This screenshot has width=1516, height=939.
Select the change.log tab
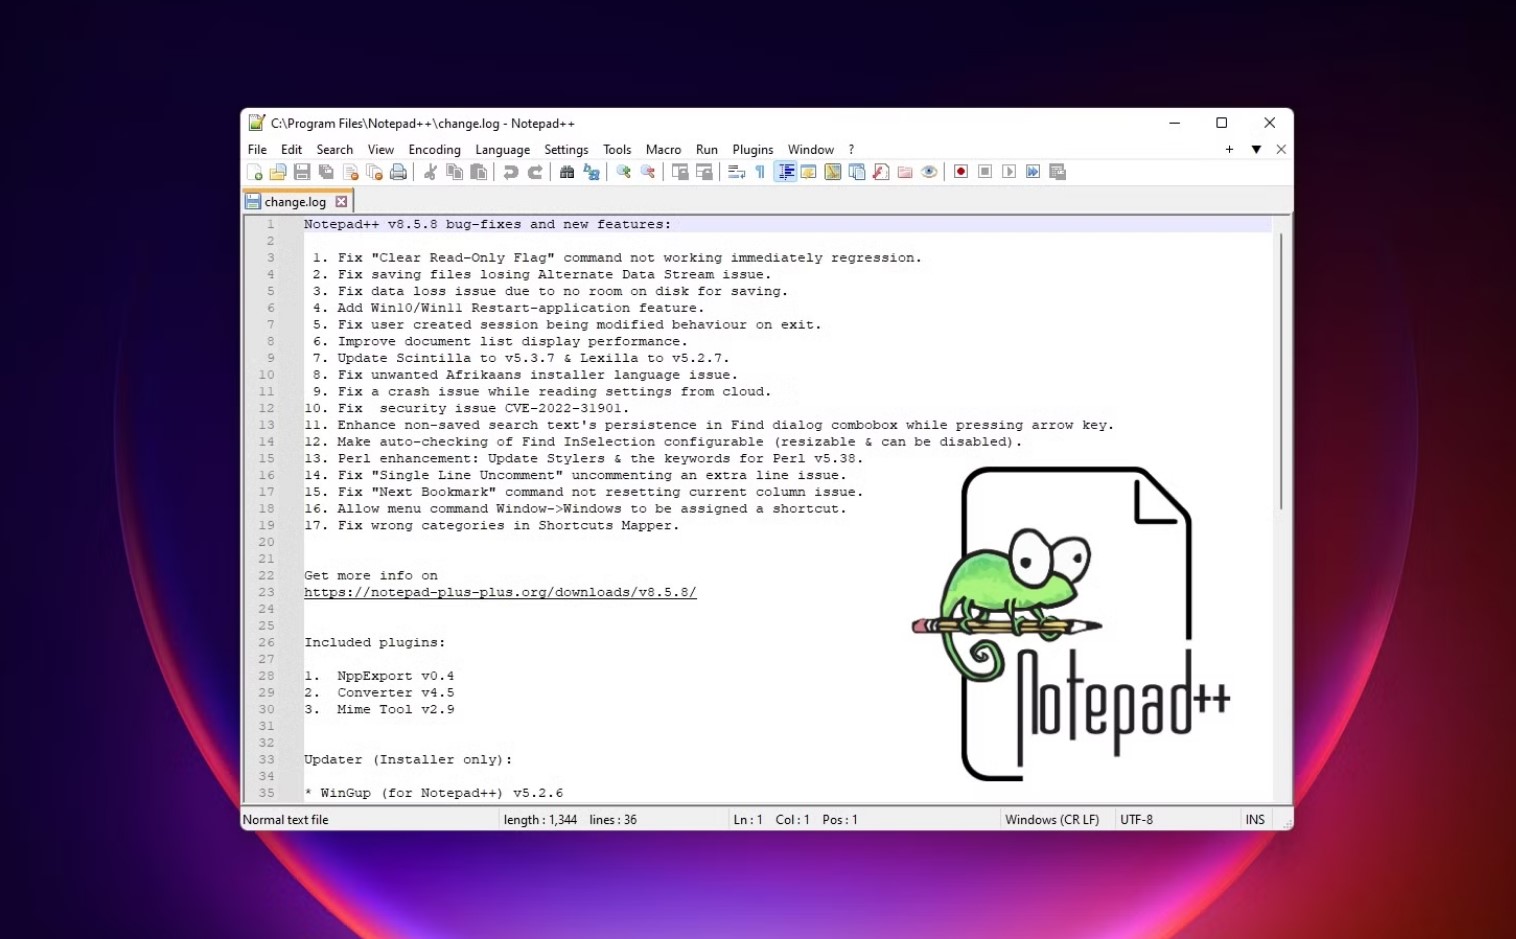[295, 202]
